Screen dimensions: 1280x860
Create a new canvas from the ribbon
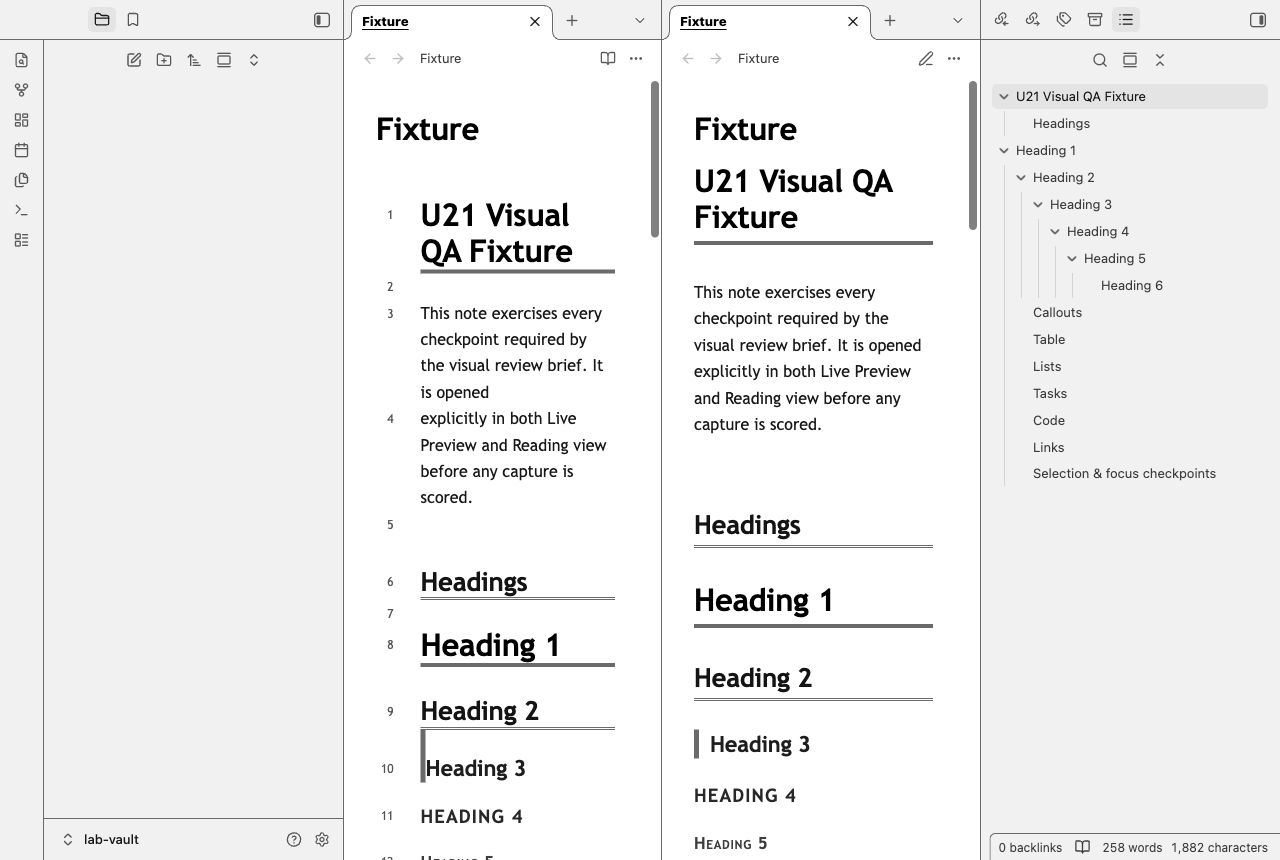tap(21, 120)
